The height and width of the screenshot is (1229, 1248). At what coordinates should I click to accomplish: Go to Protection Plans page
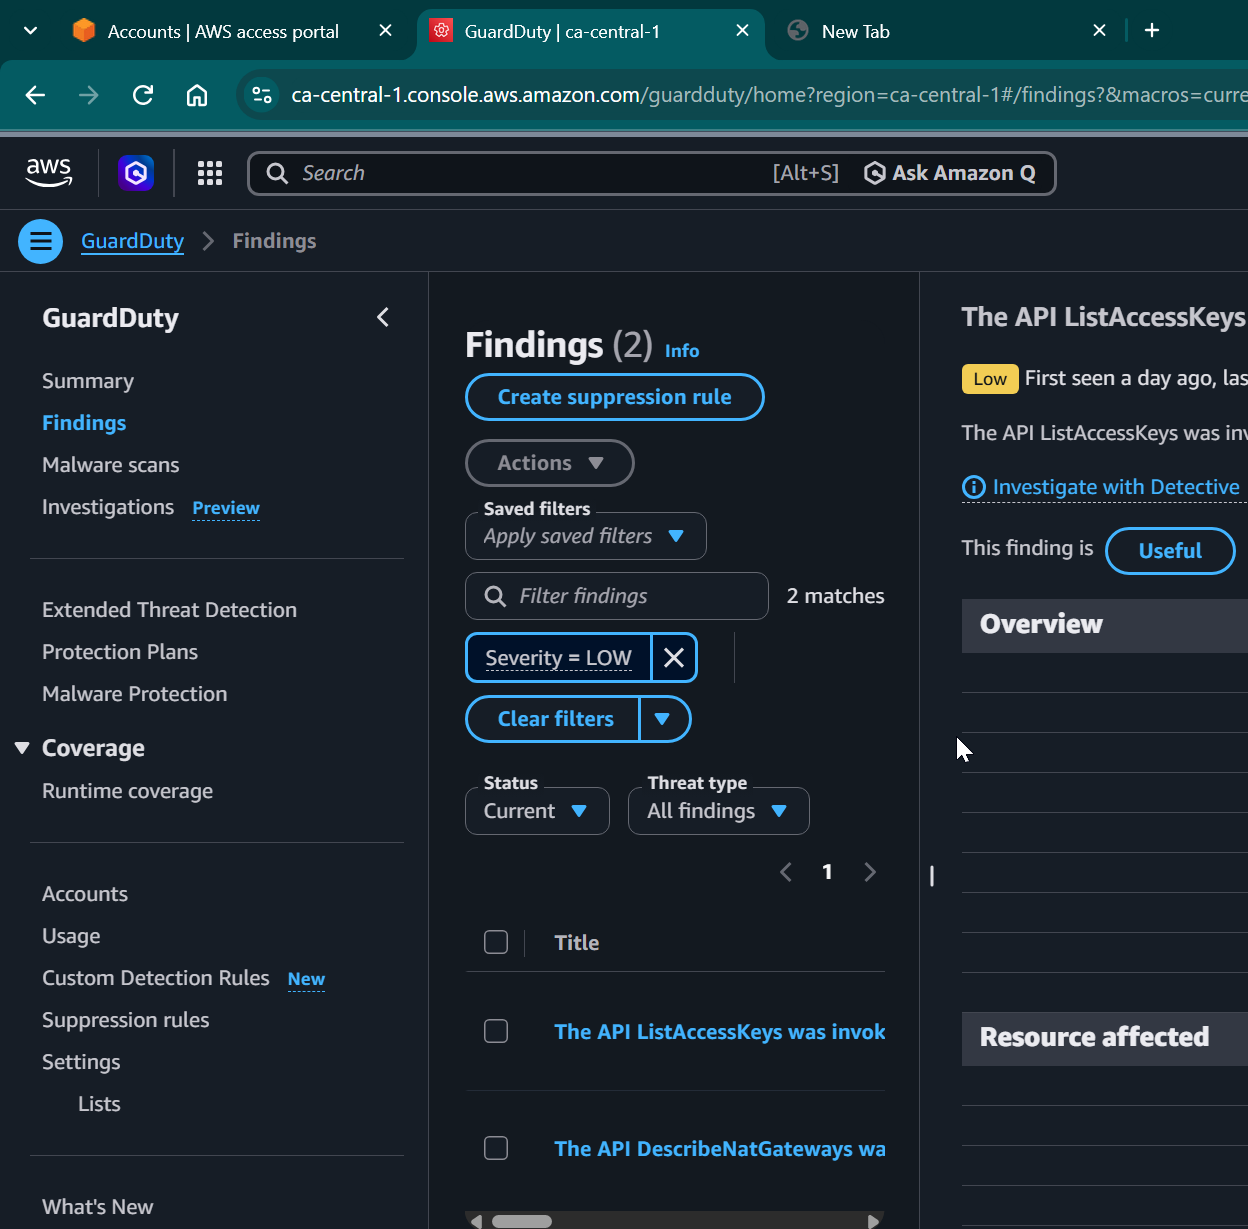(x=120, y=652)
